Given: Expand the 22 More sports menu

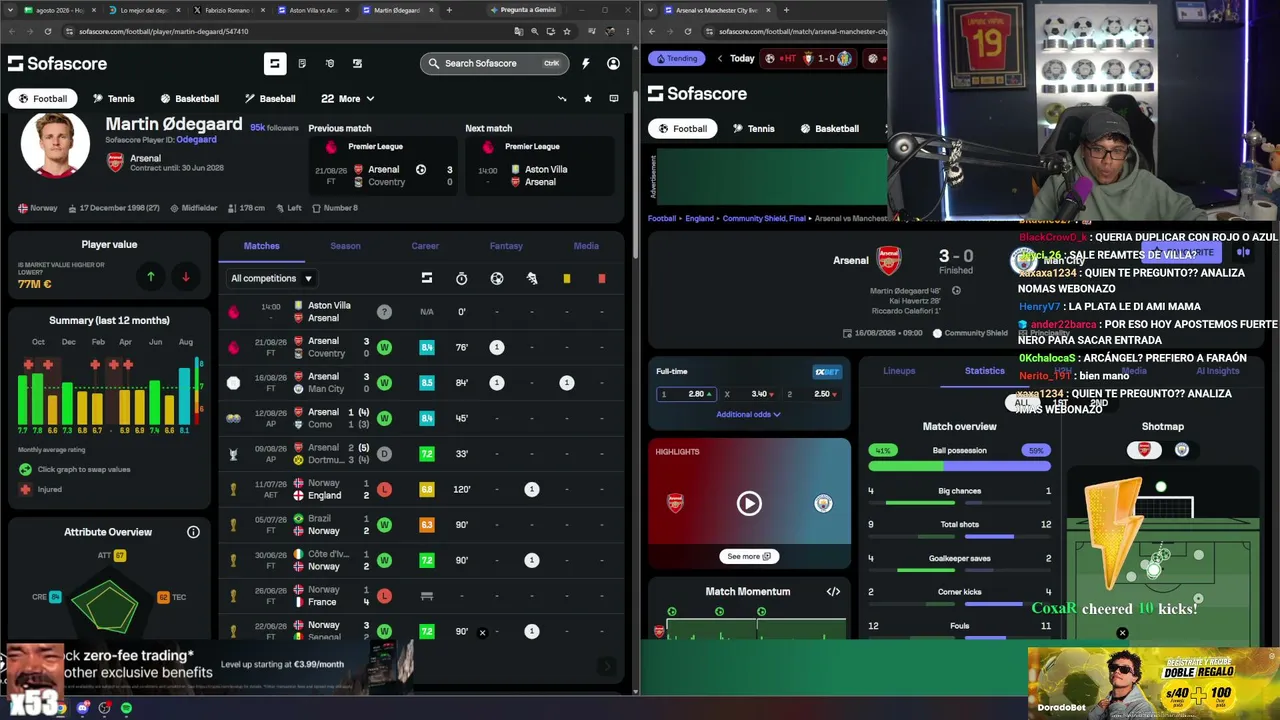Looking at the screenshot, I should (x=348, y=99).
